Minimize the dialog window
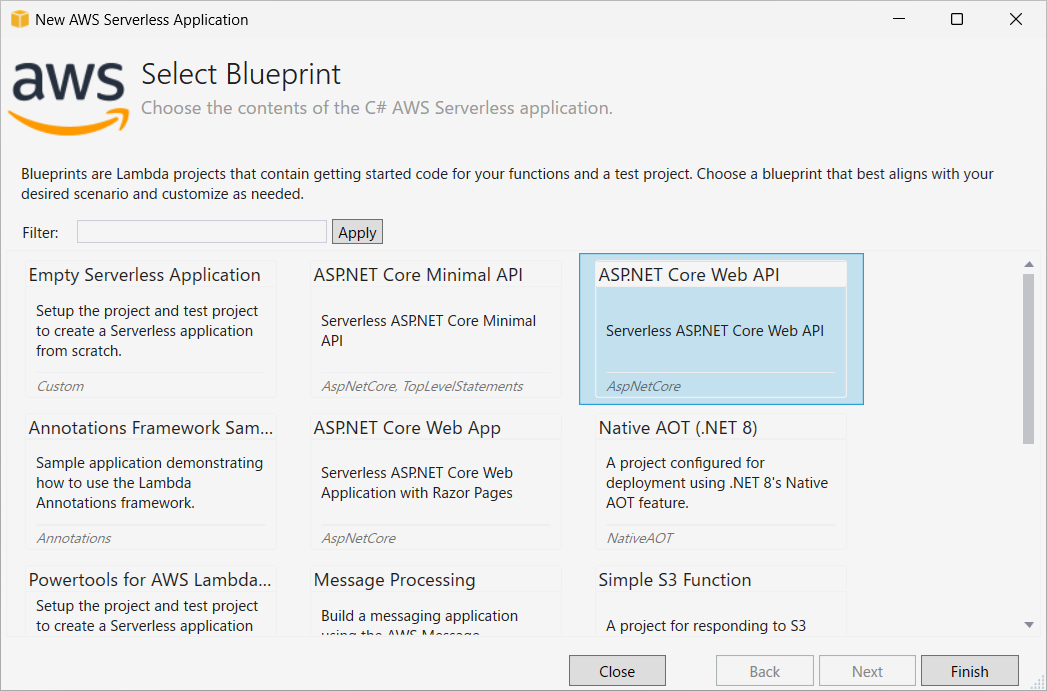Image resolution: width=1047 pixels, height=691 pixels. [x=899, y=19]
